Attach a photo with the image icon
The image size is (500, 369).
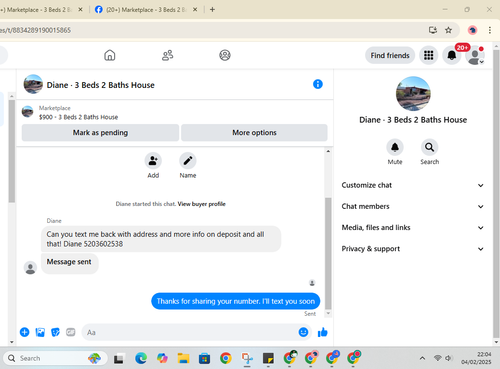(x=40, y=332)
